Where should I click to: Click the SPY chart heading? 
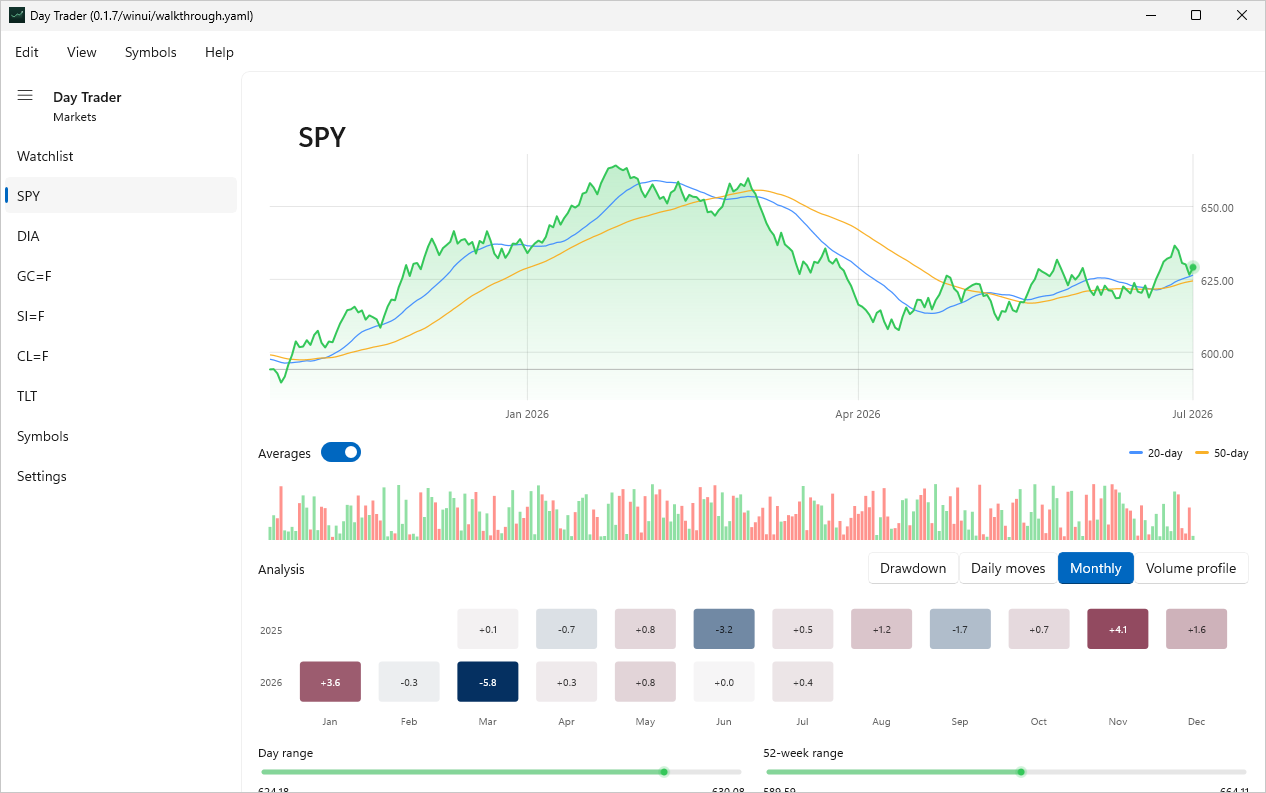point(322,137)
